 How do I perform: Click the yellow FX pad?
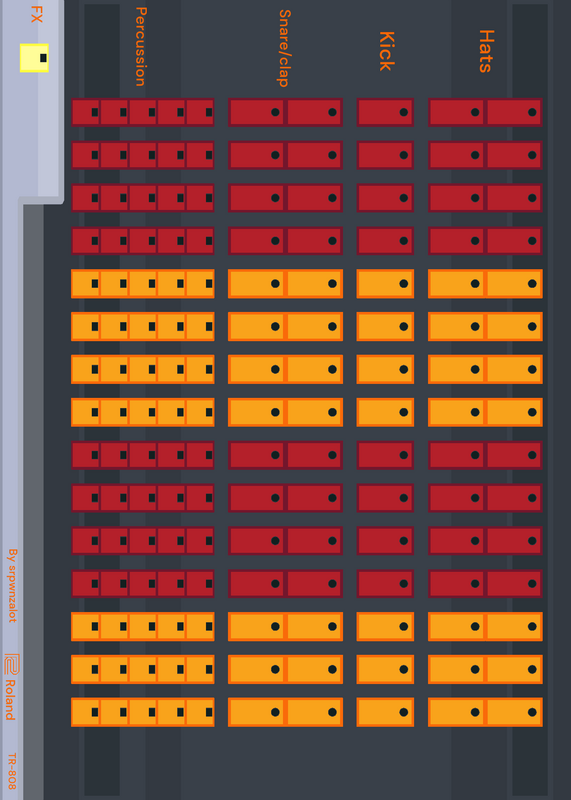tap(34, 58)
